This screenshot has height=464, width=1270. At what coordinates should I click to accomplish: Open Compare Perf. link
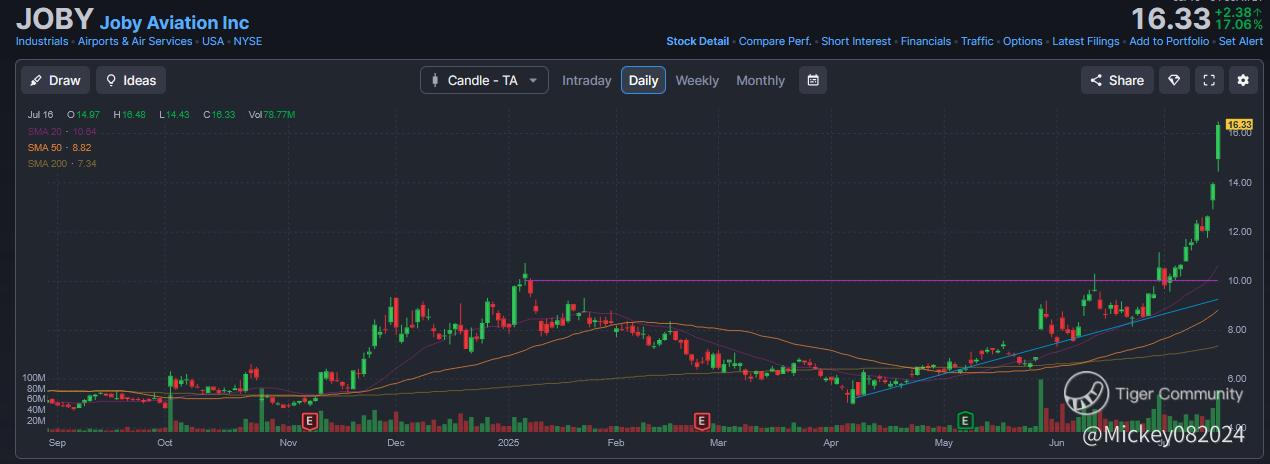pyautogui.click(x=775, y=41)
